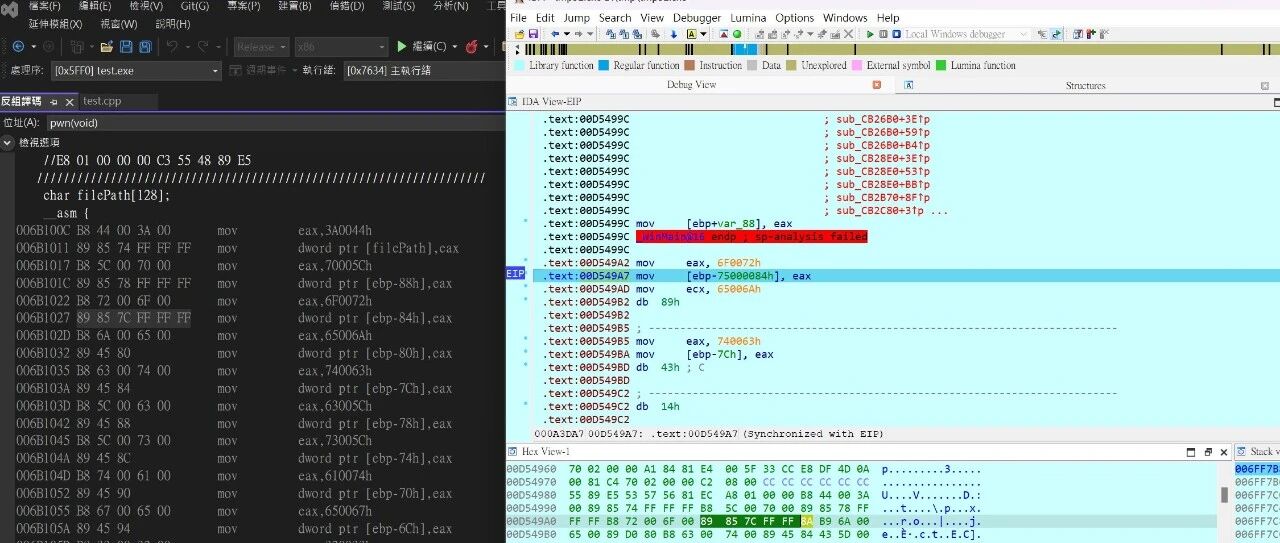The width and height of the screenshot is (1280, 543).
Task: Click Visual Studio undo arrow
Action: pos(172,47)
